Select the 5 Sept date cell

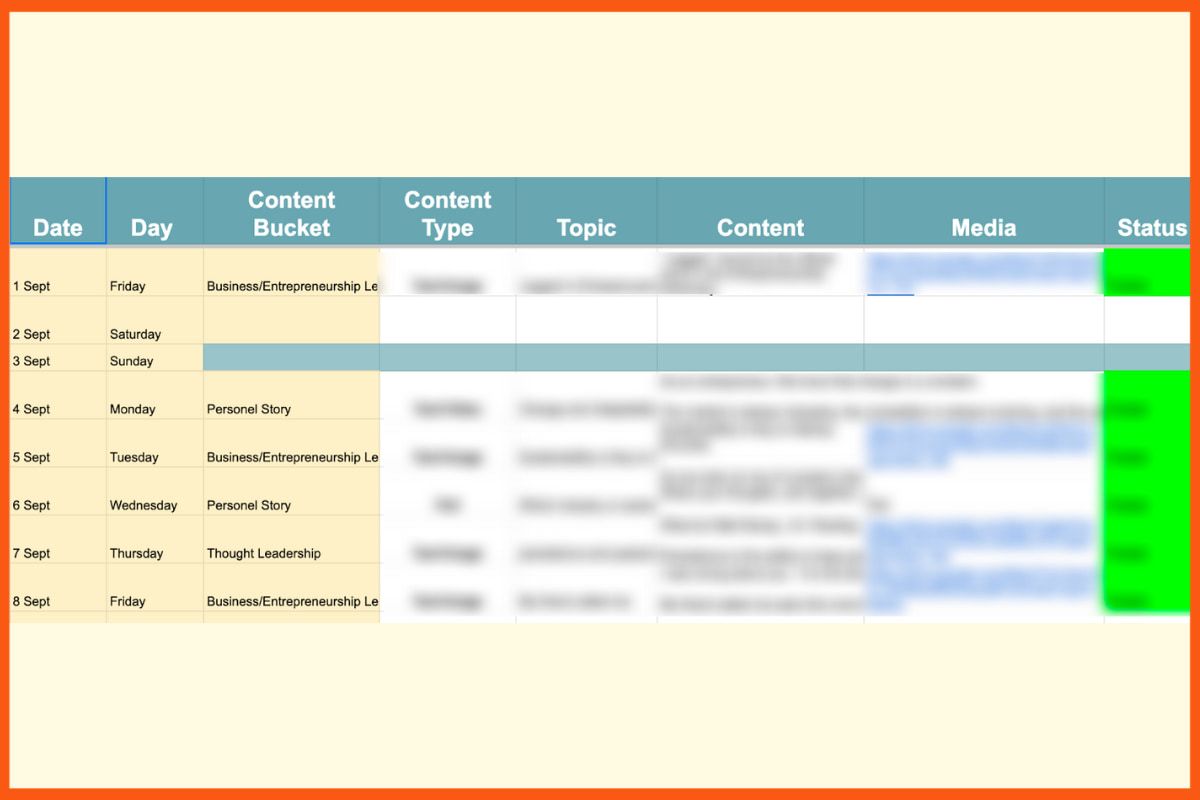(58, 443)
